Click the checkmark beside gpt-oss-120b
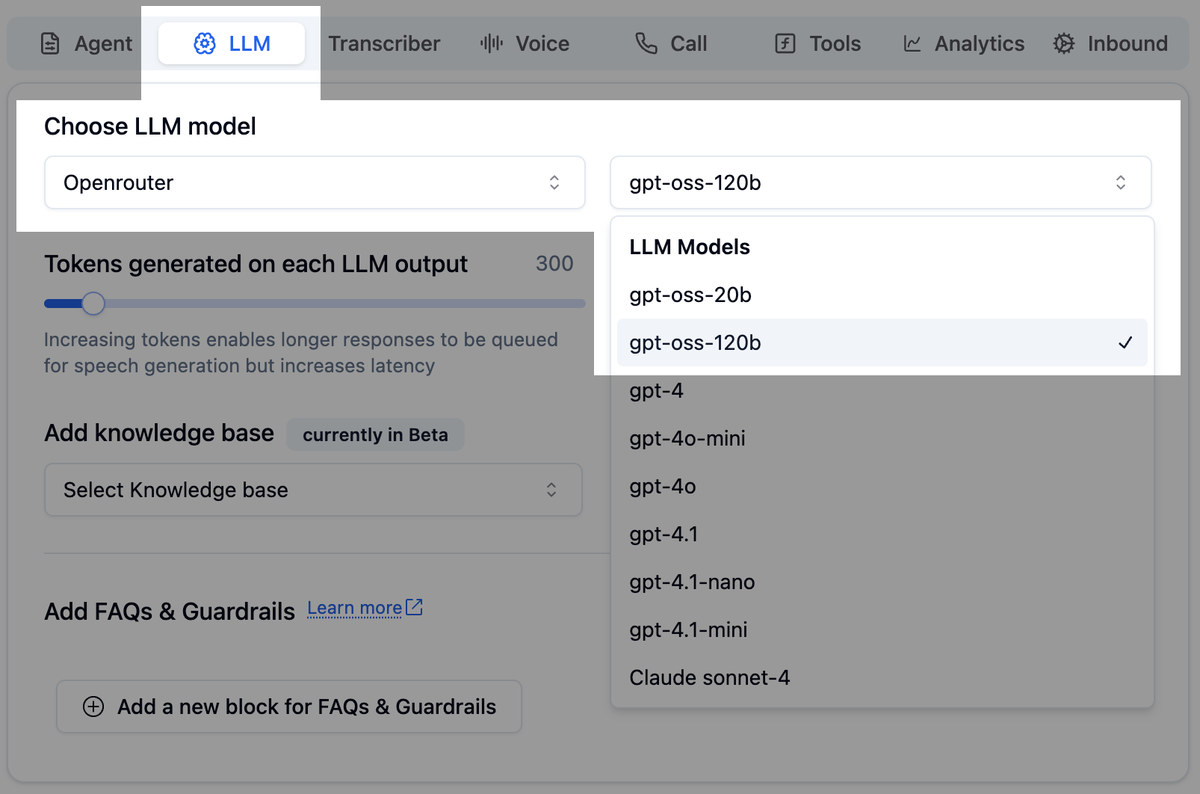 (x=1125, y=343)
